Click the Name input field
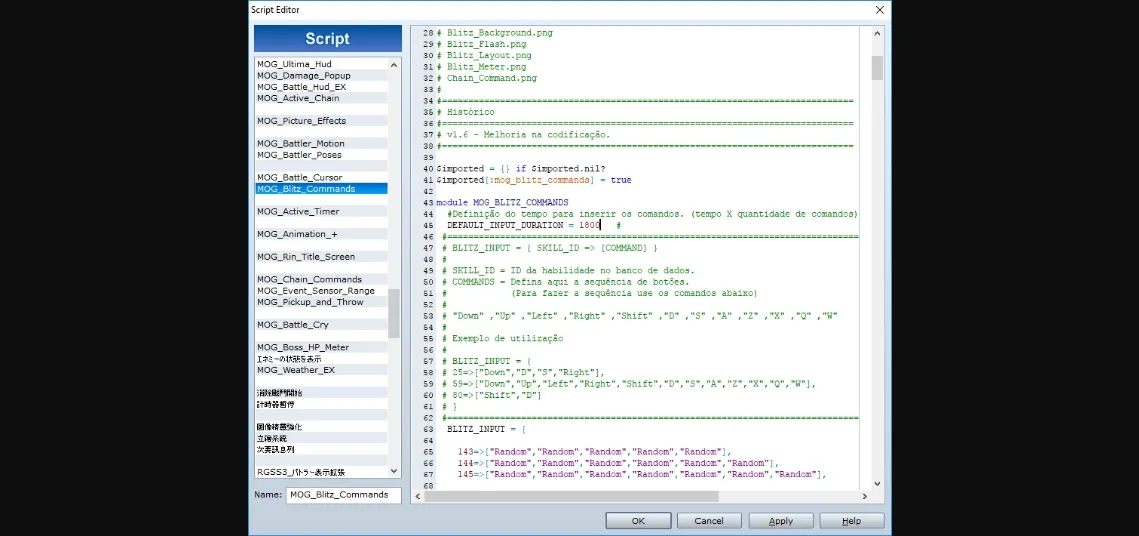The image size is (1139, 536). [x=343, y=495]
